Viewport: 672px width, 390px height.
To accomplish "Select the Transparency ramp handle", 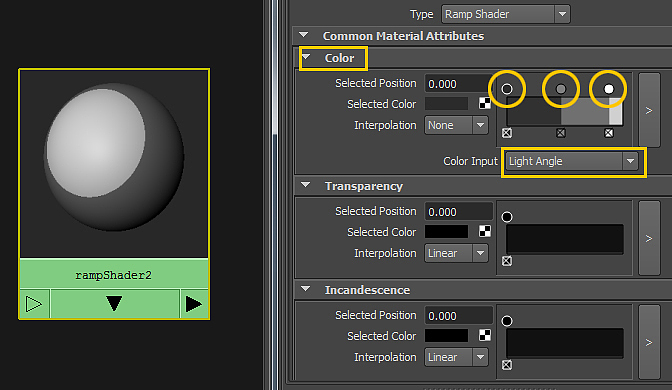I will [507, 217].
